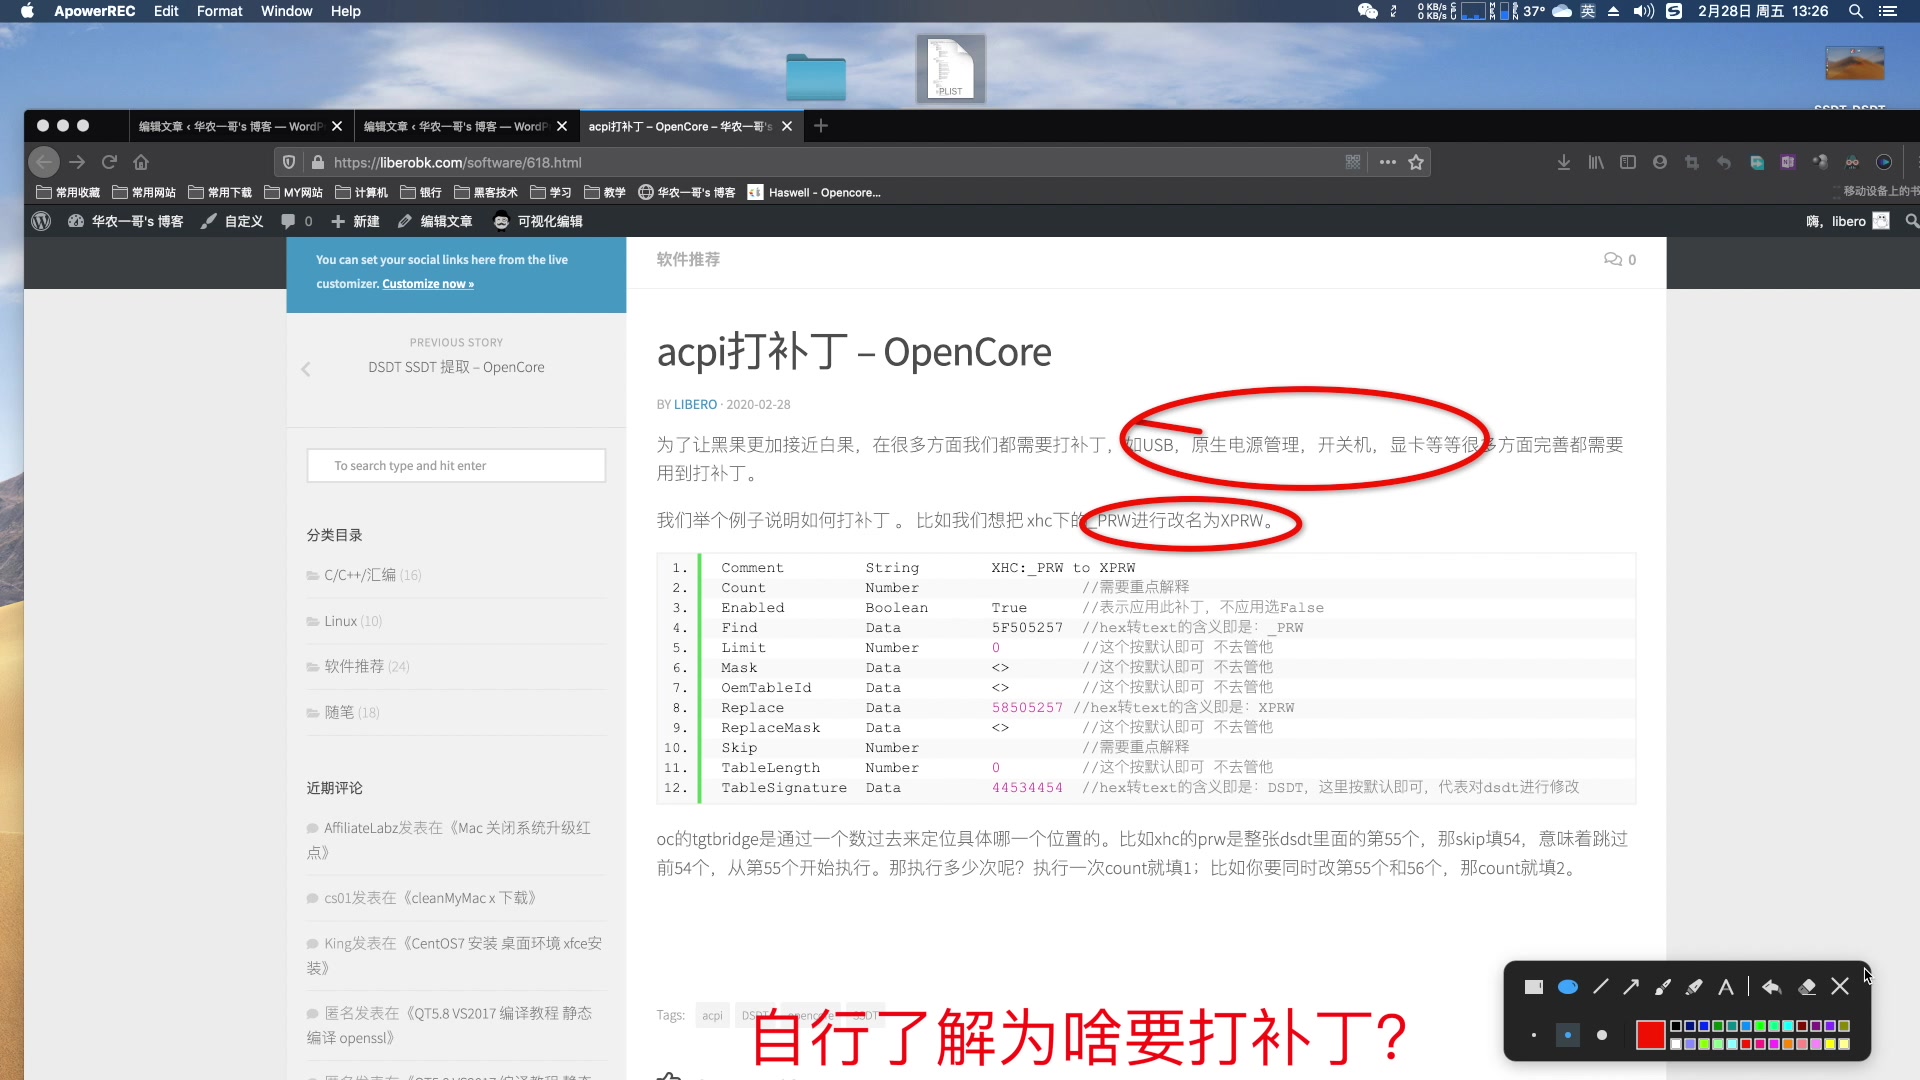Open a new browser tab

tap(821, 126)
